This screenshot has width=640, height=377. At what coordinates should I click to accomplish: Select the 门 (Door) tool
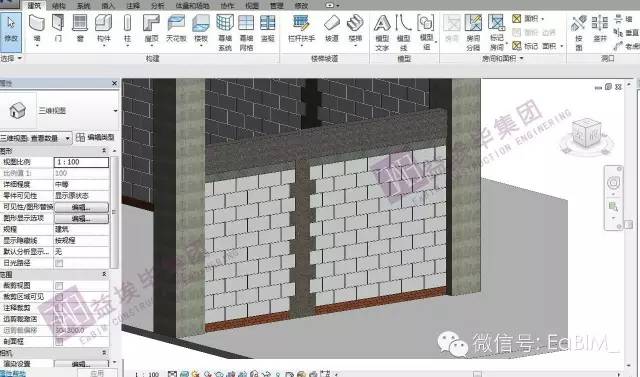[58, 29]
